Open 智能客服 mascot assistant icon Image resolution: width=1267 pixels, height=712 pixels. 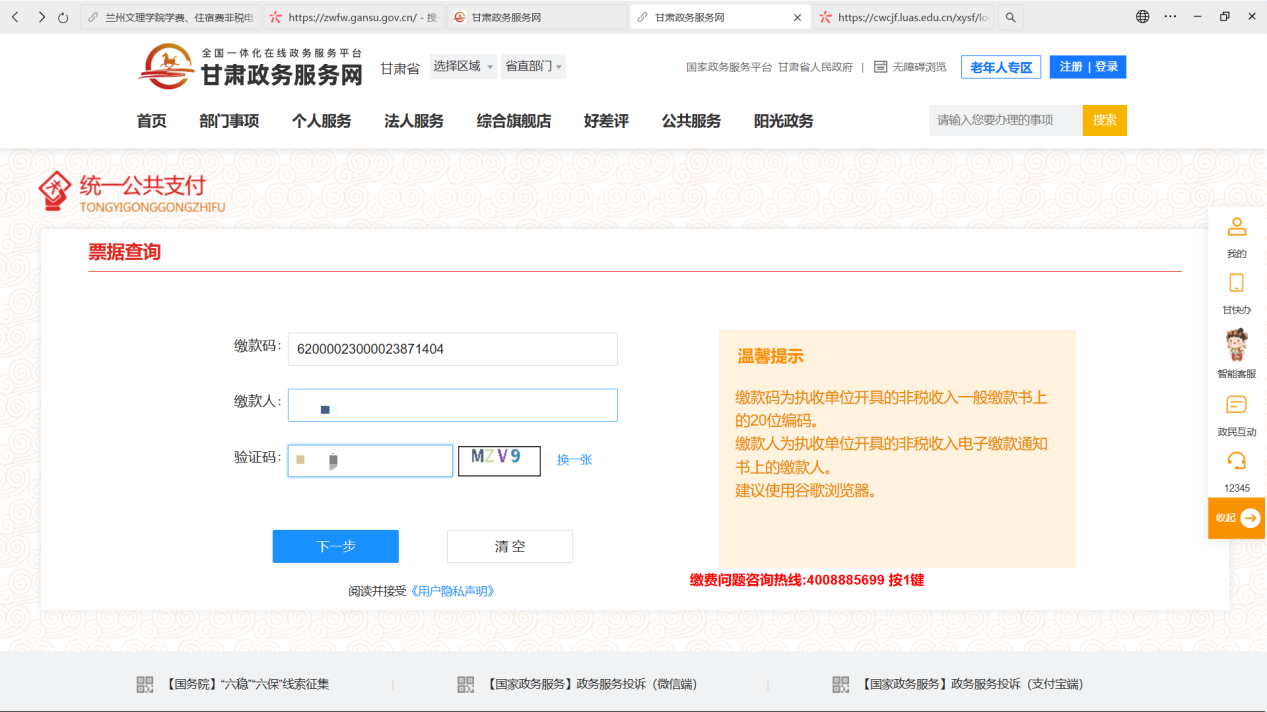[1237, 345]
